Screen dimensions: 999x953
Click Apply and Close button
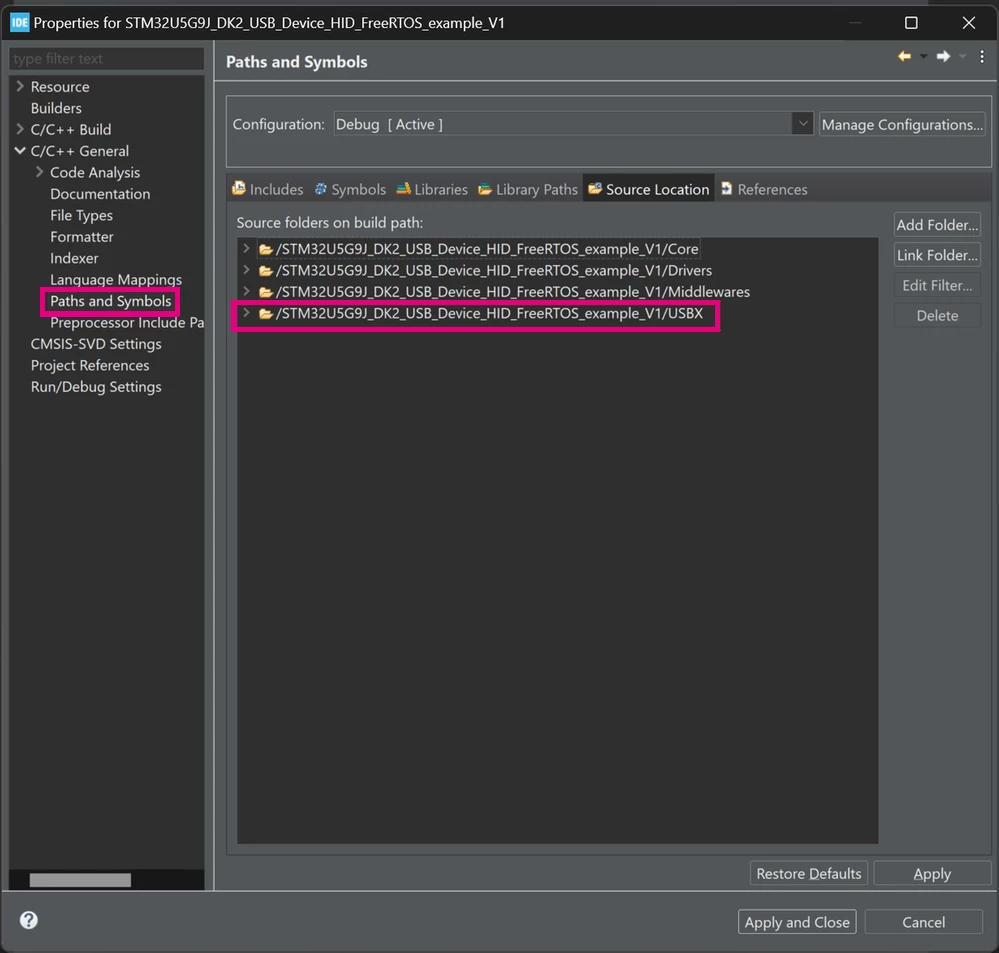pos(796,922)
